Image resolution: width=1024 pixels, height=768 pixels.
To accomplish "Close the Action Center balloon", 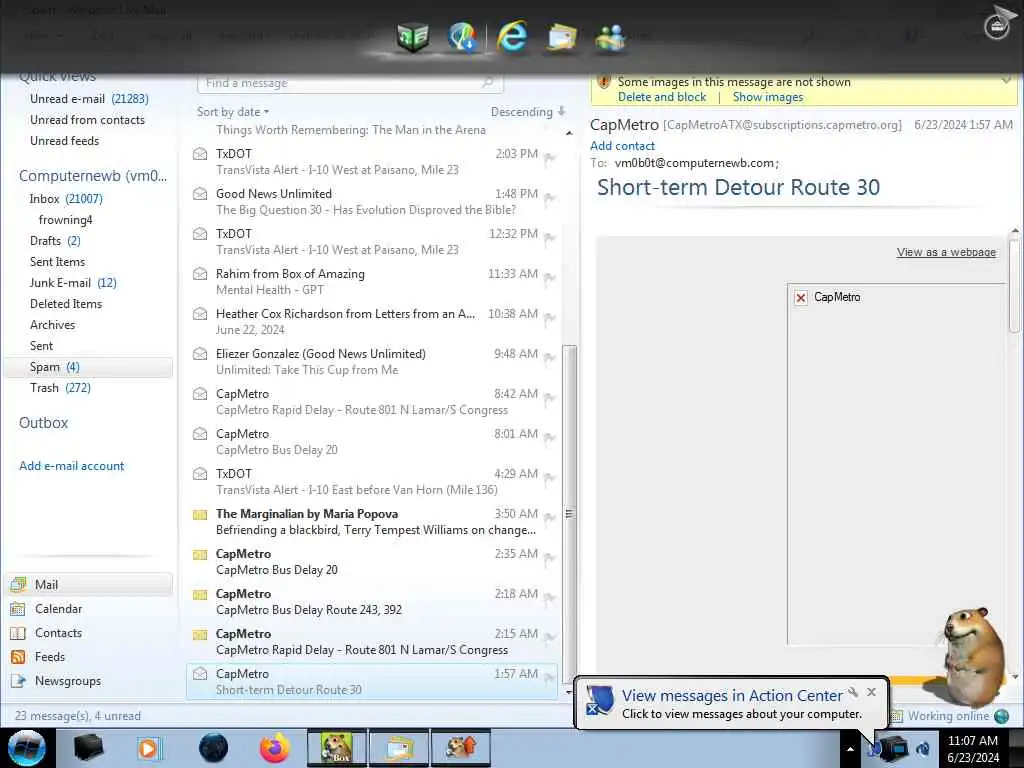I will [871, 692].
